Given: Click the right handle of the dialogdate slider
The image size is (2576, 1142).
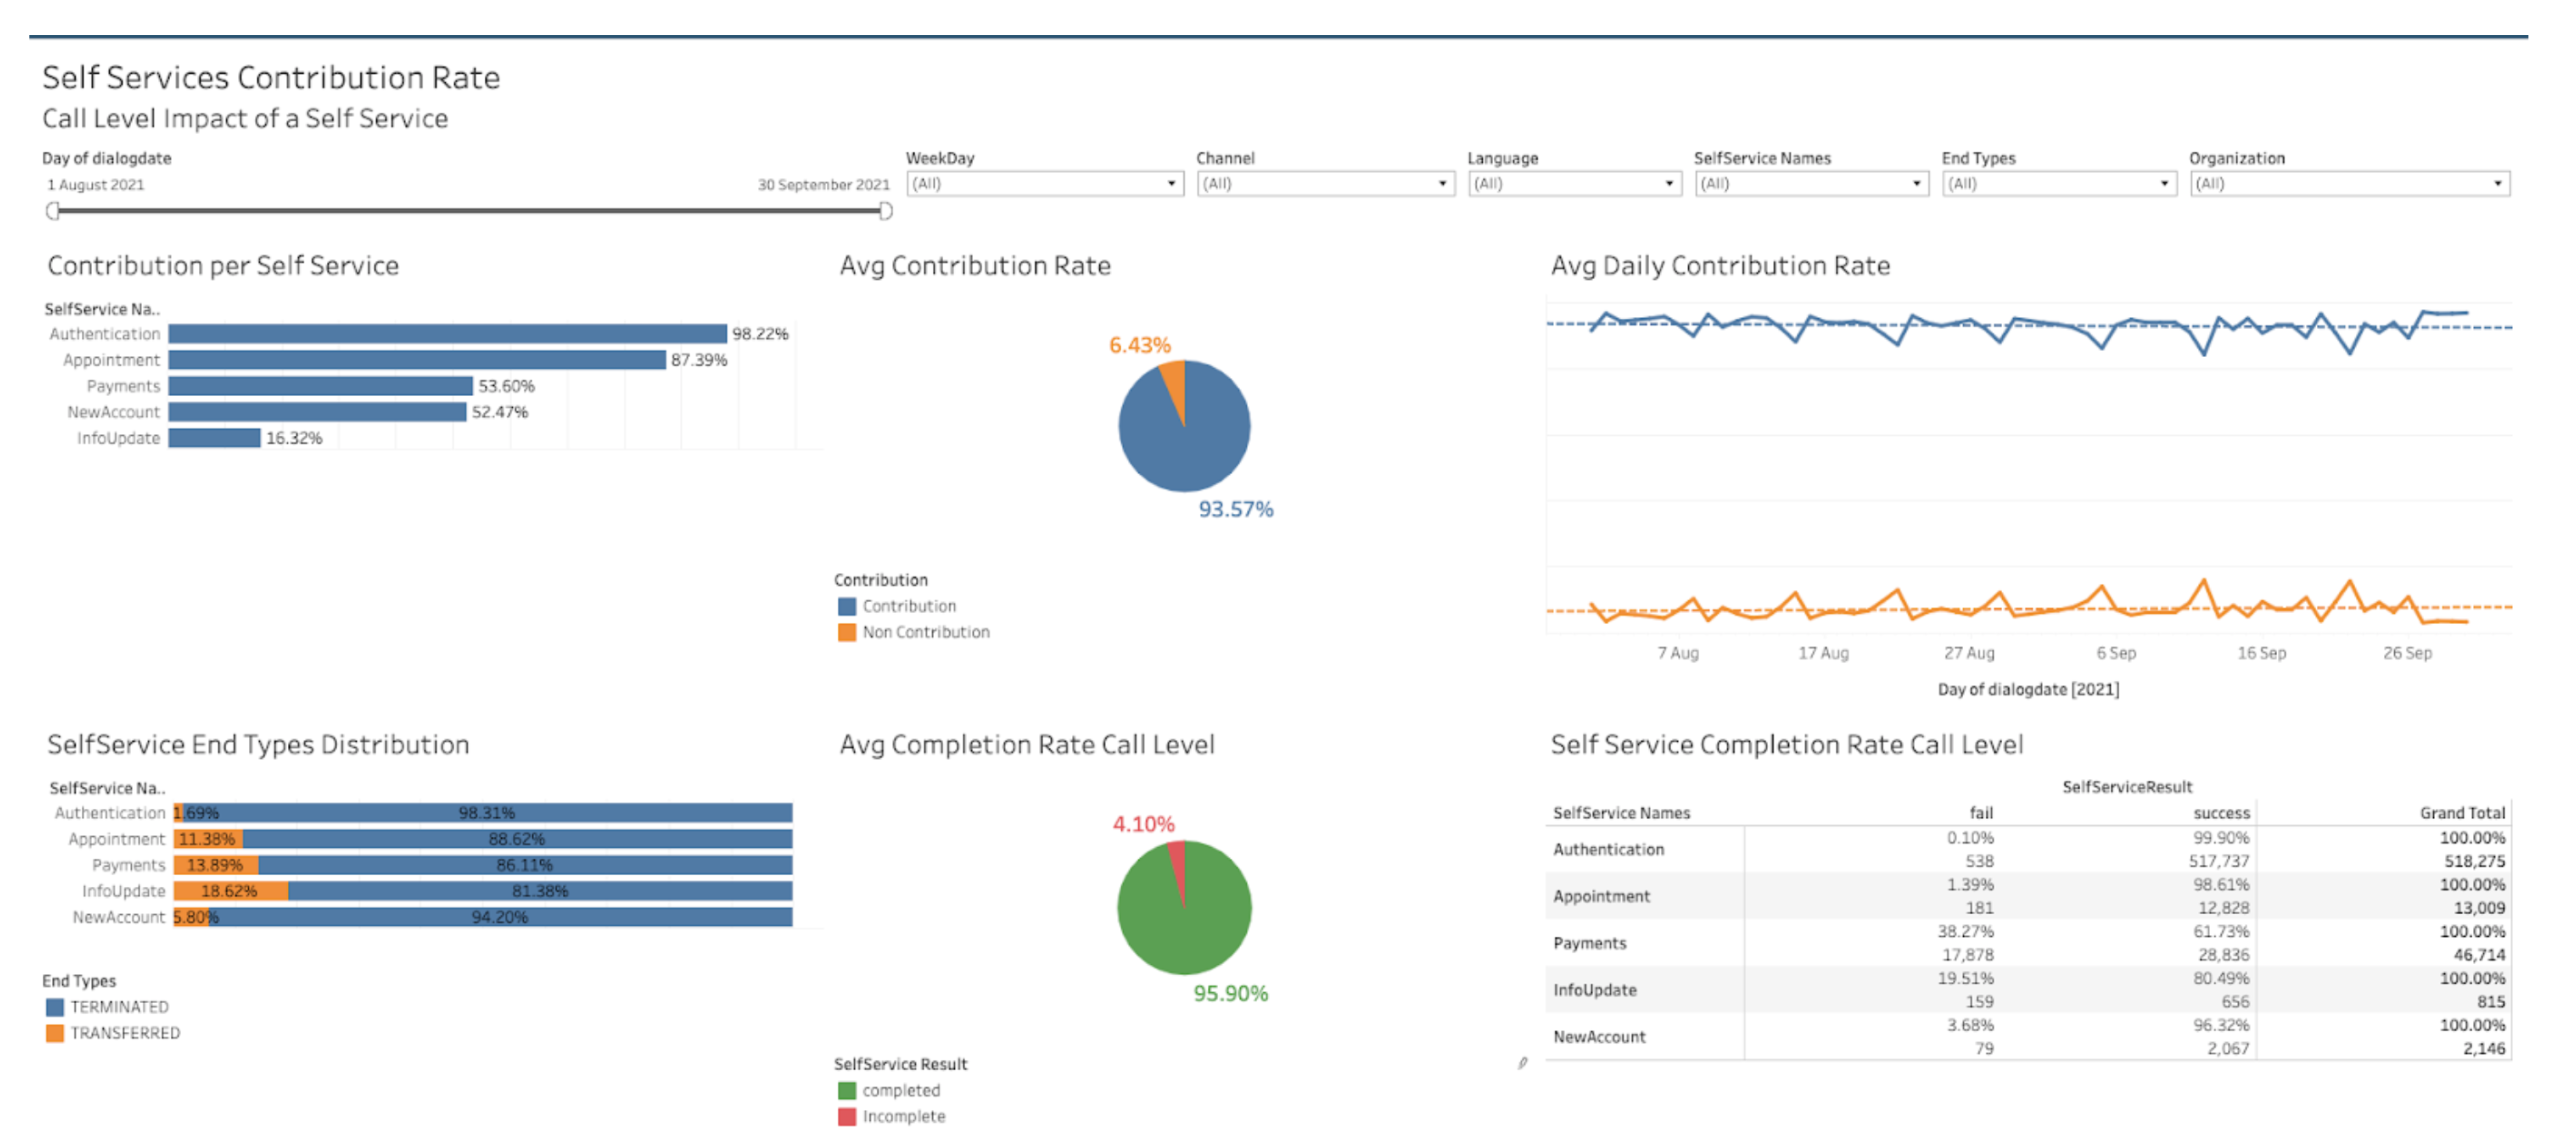Looking at the screenshot, I should [885, 211].
